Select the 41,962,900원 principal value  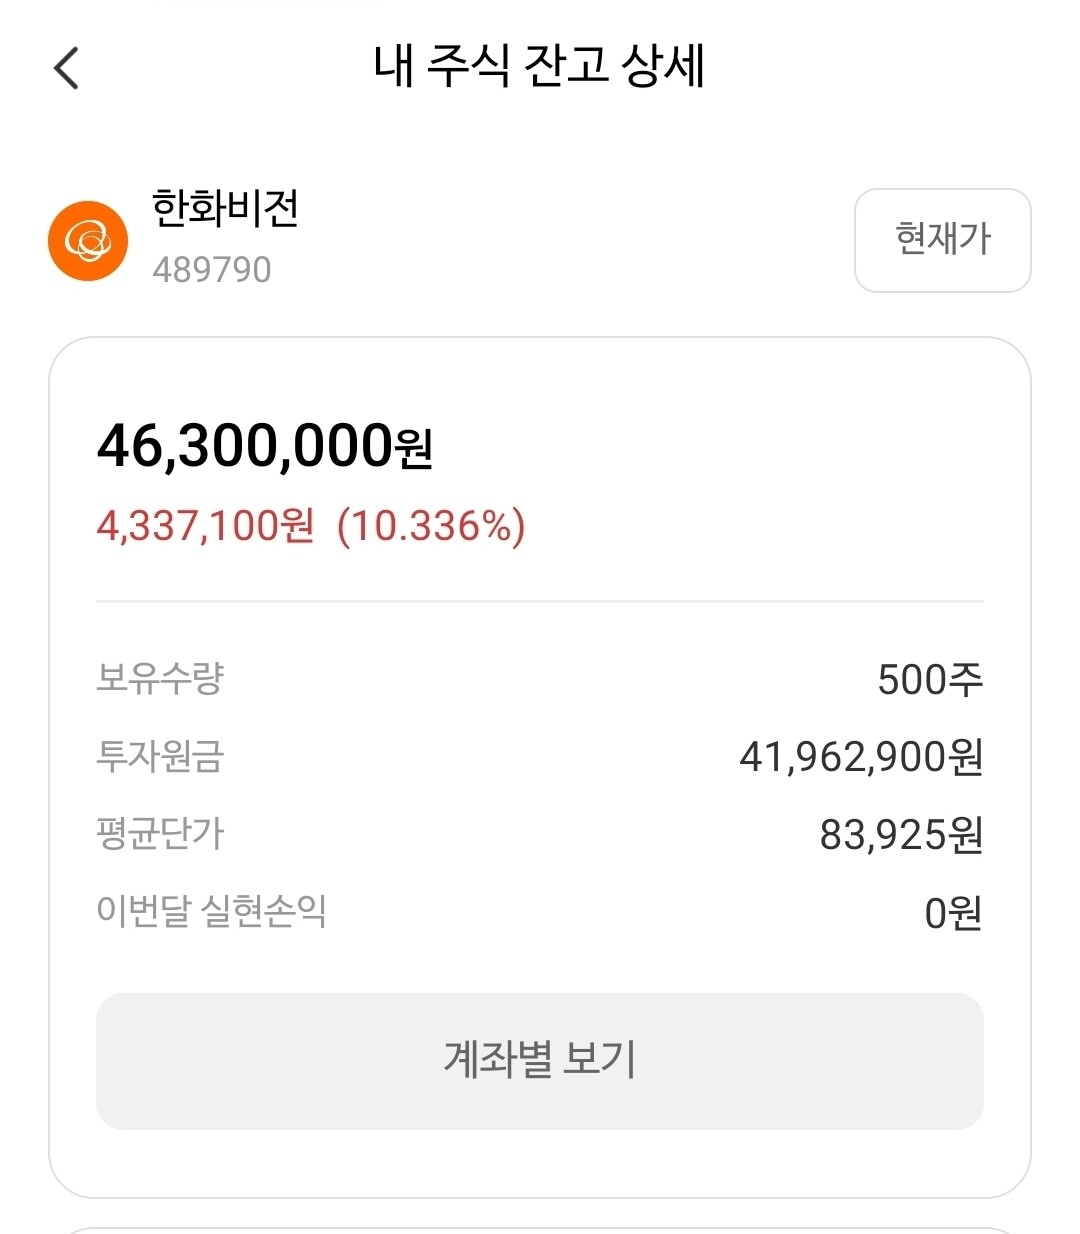pos(861,757)
